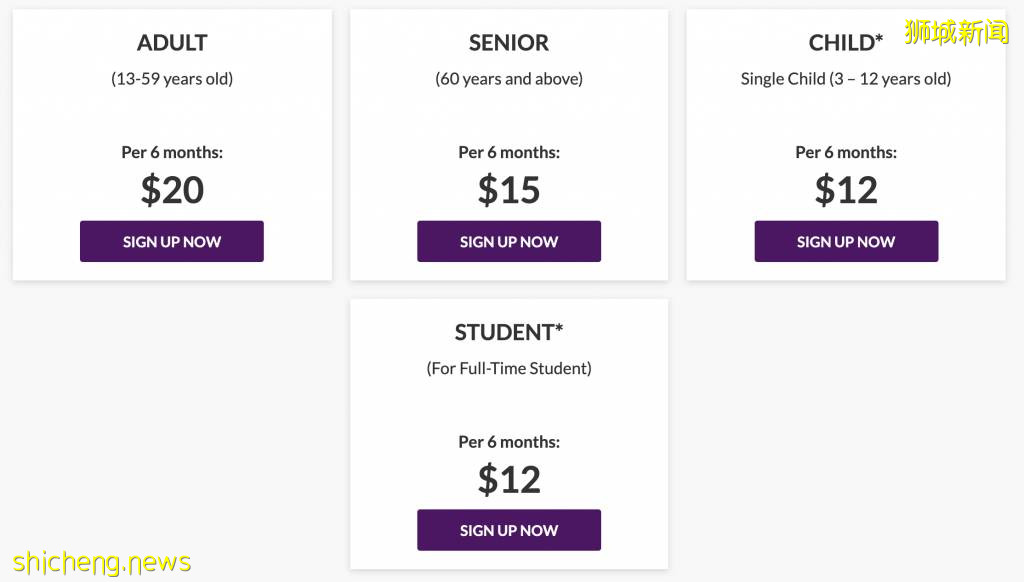Click the "(13-59 years old)" age description
Image resolution: width=1024 pixels, height=582 pixels.
coord(172,79)
